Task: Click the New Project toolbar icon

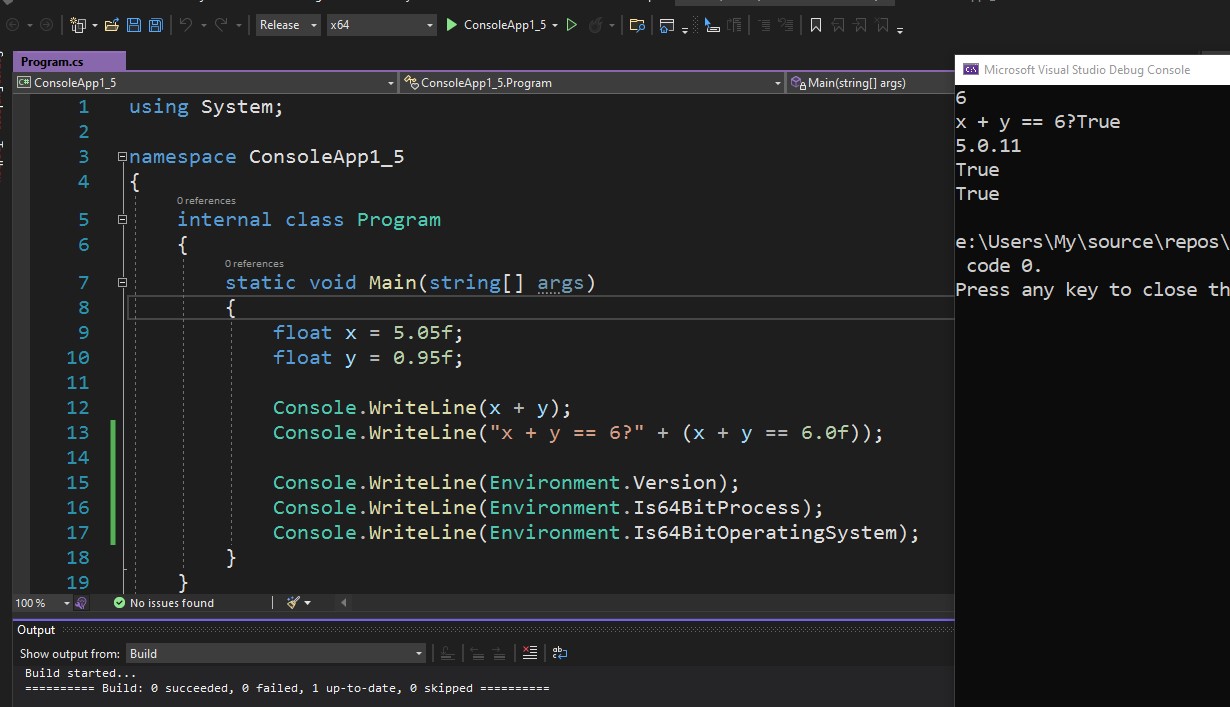Action: [77, 25]
